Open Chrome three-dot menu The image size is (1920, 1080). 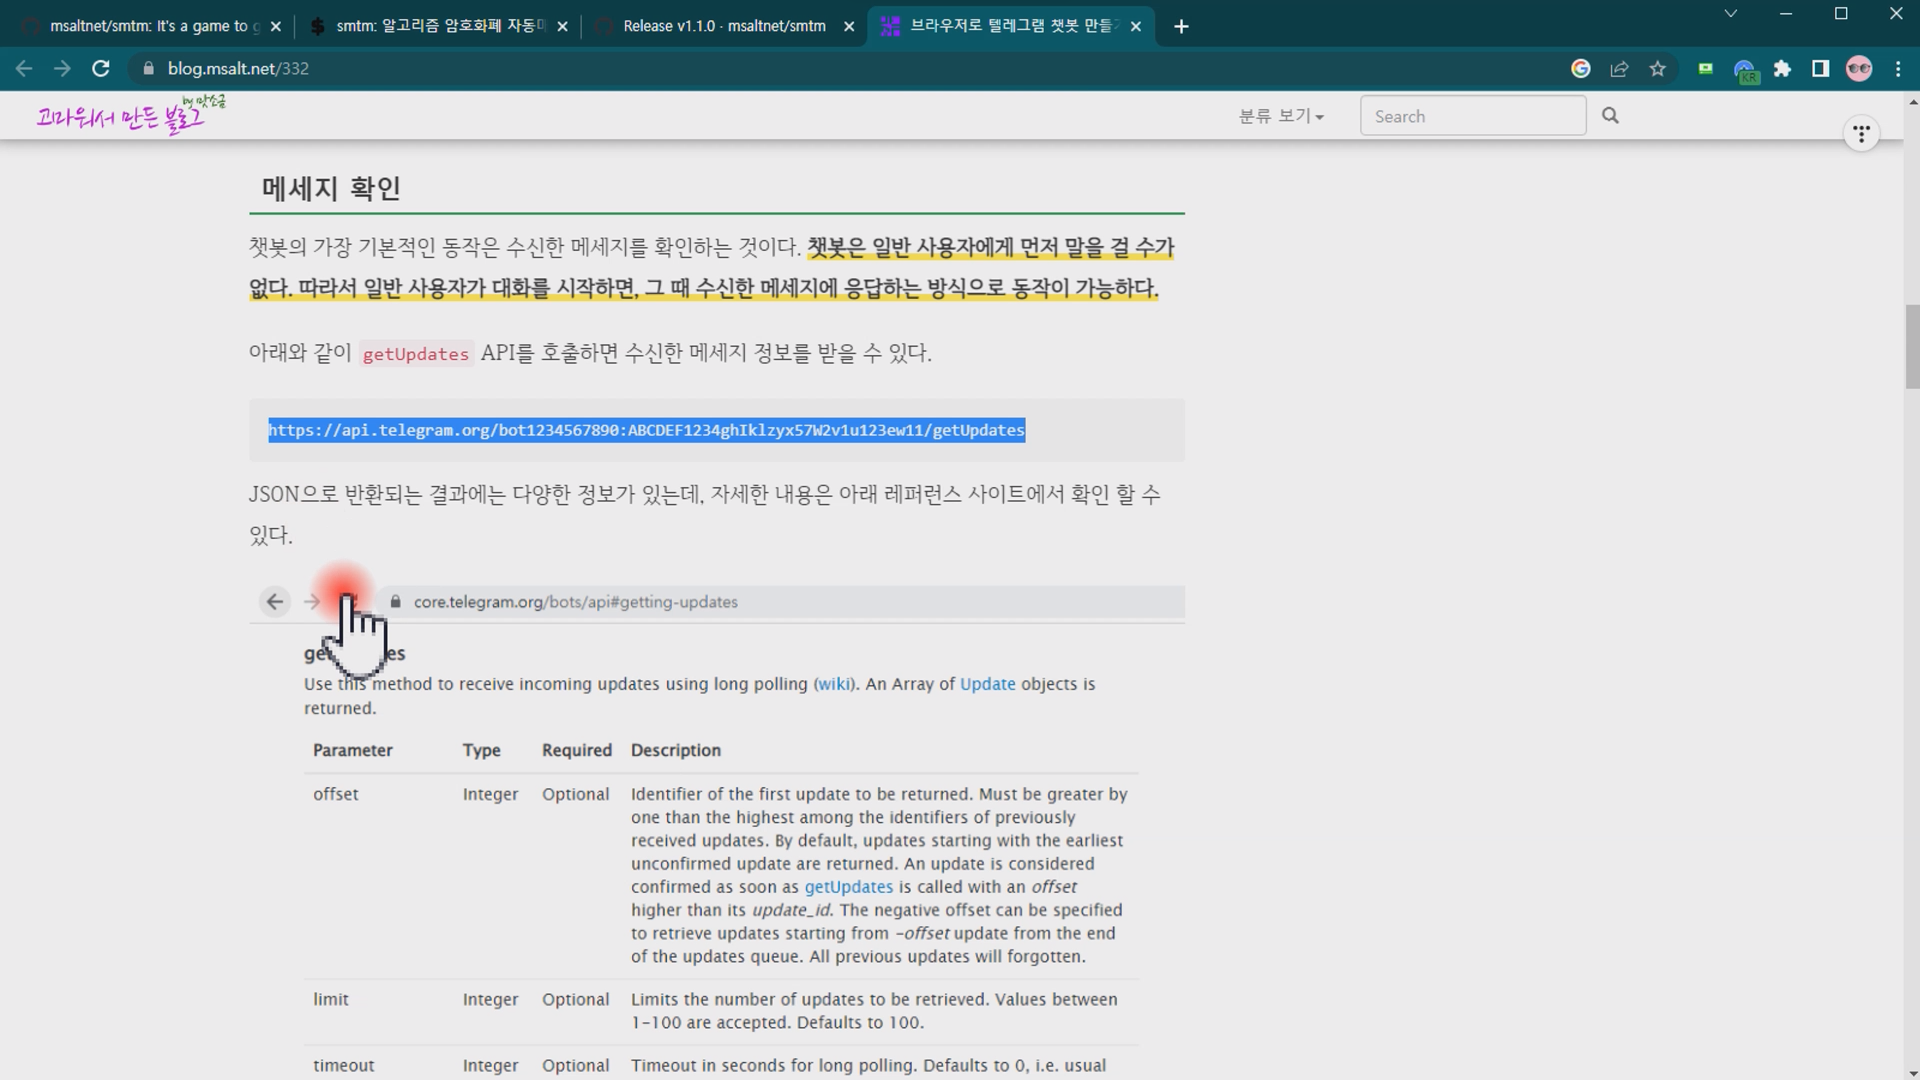(1898, 68)
